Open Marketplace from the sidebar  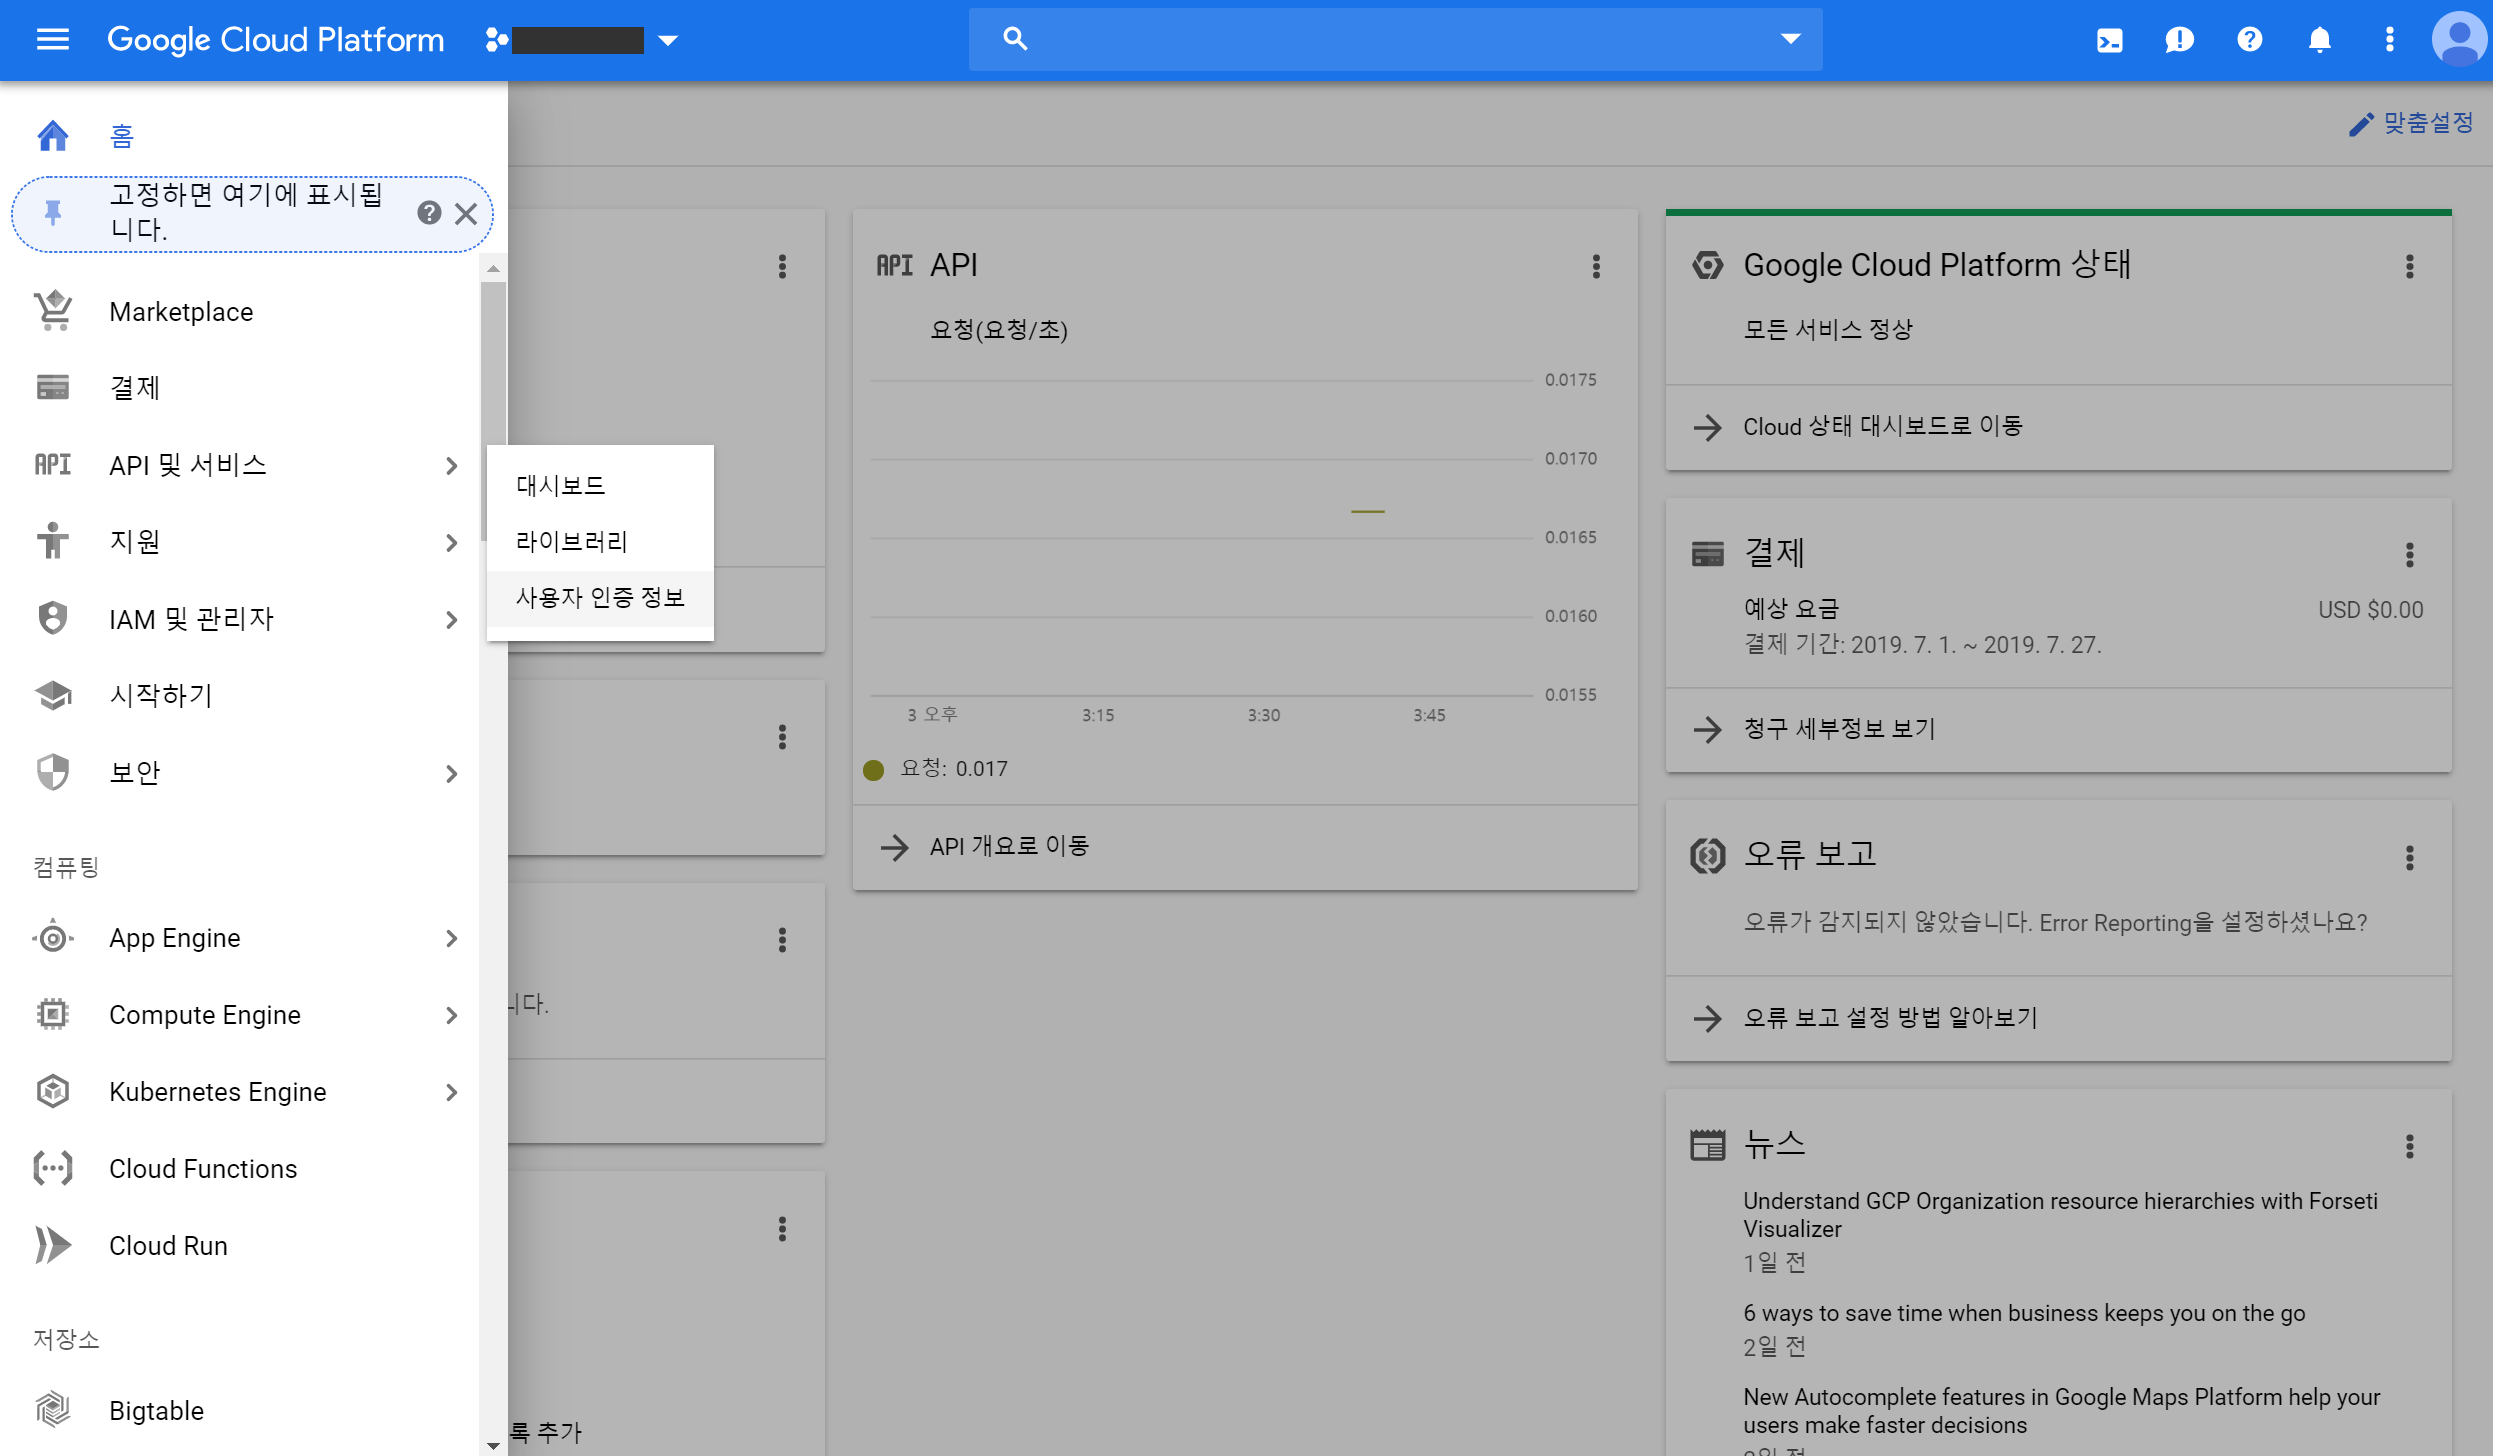coord(181,312)
